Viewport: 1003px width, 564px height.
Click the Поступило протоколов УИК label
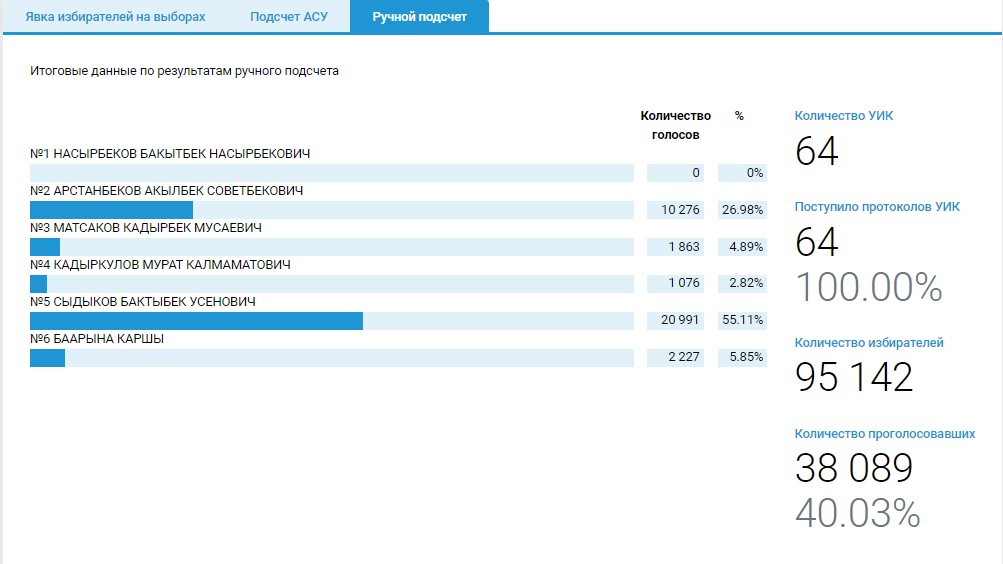(877, 207)
